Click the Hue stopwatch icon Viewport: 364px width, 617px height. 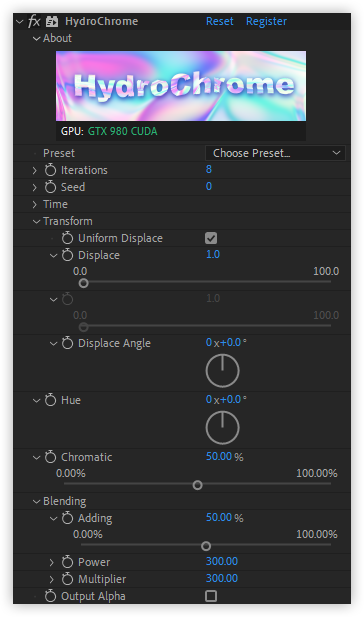[50, 400]
